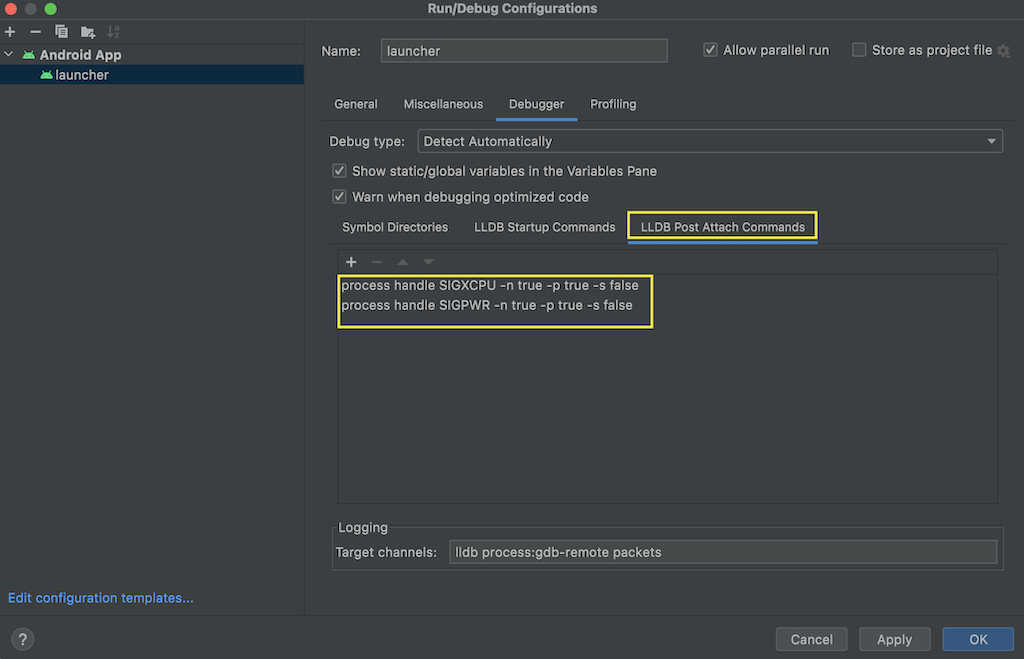This screenshot has height=659, width=1024.
Task: Click the Target channels input field
Action: pos(723,552)
